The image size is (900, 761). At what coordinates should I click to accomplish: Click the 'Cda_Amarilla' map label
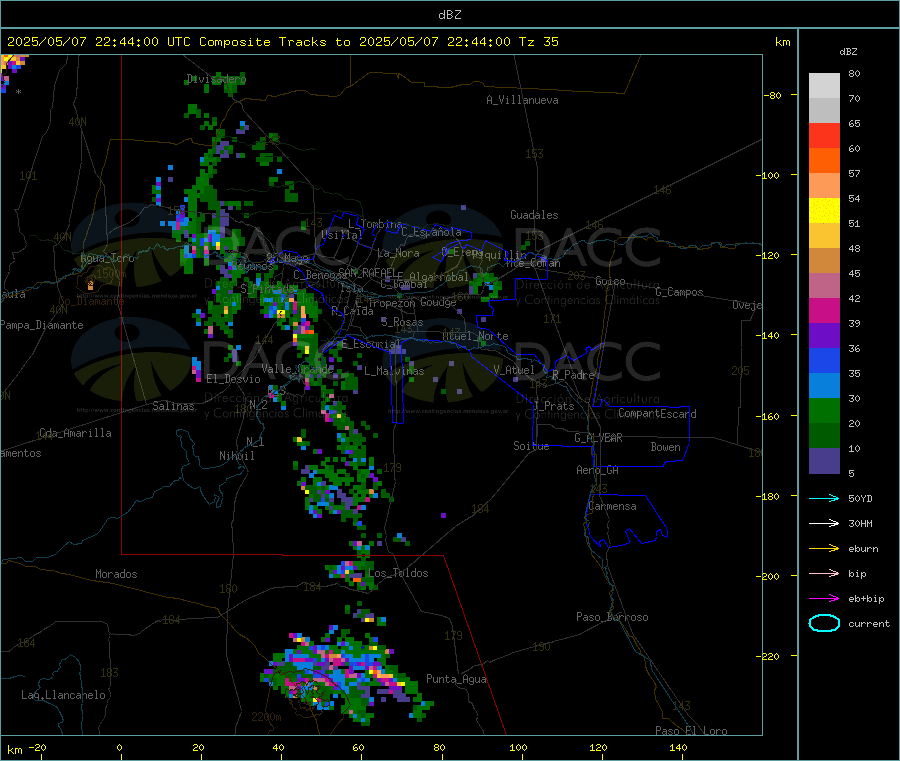(75, 433)
